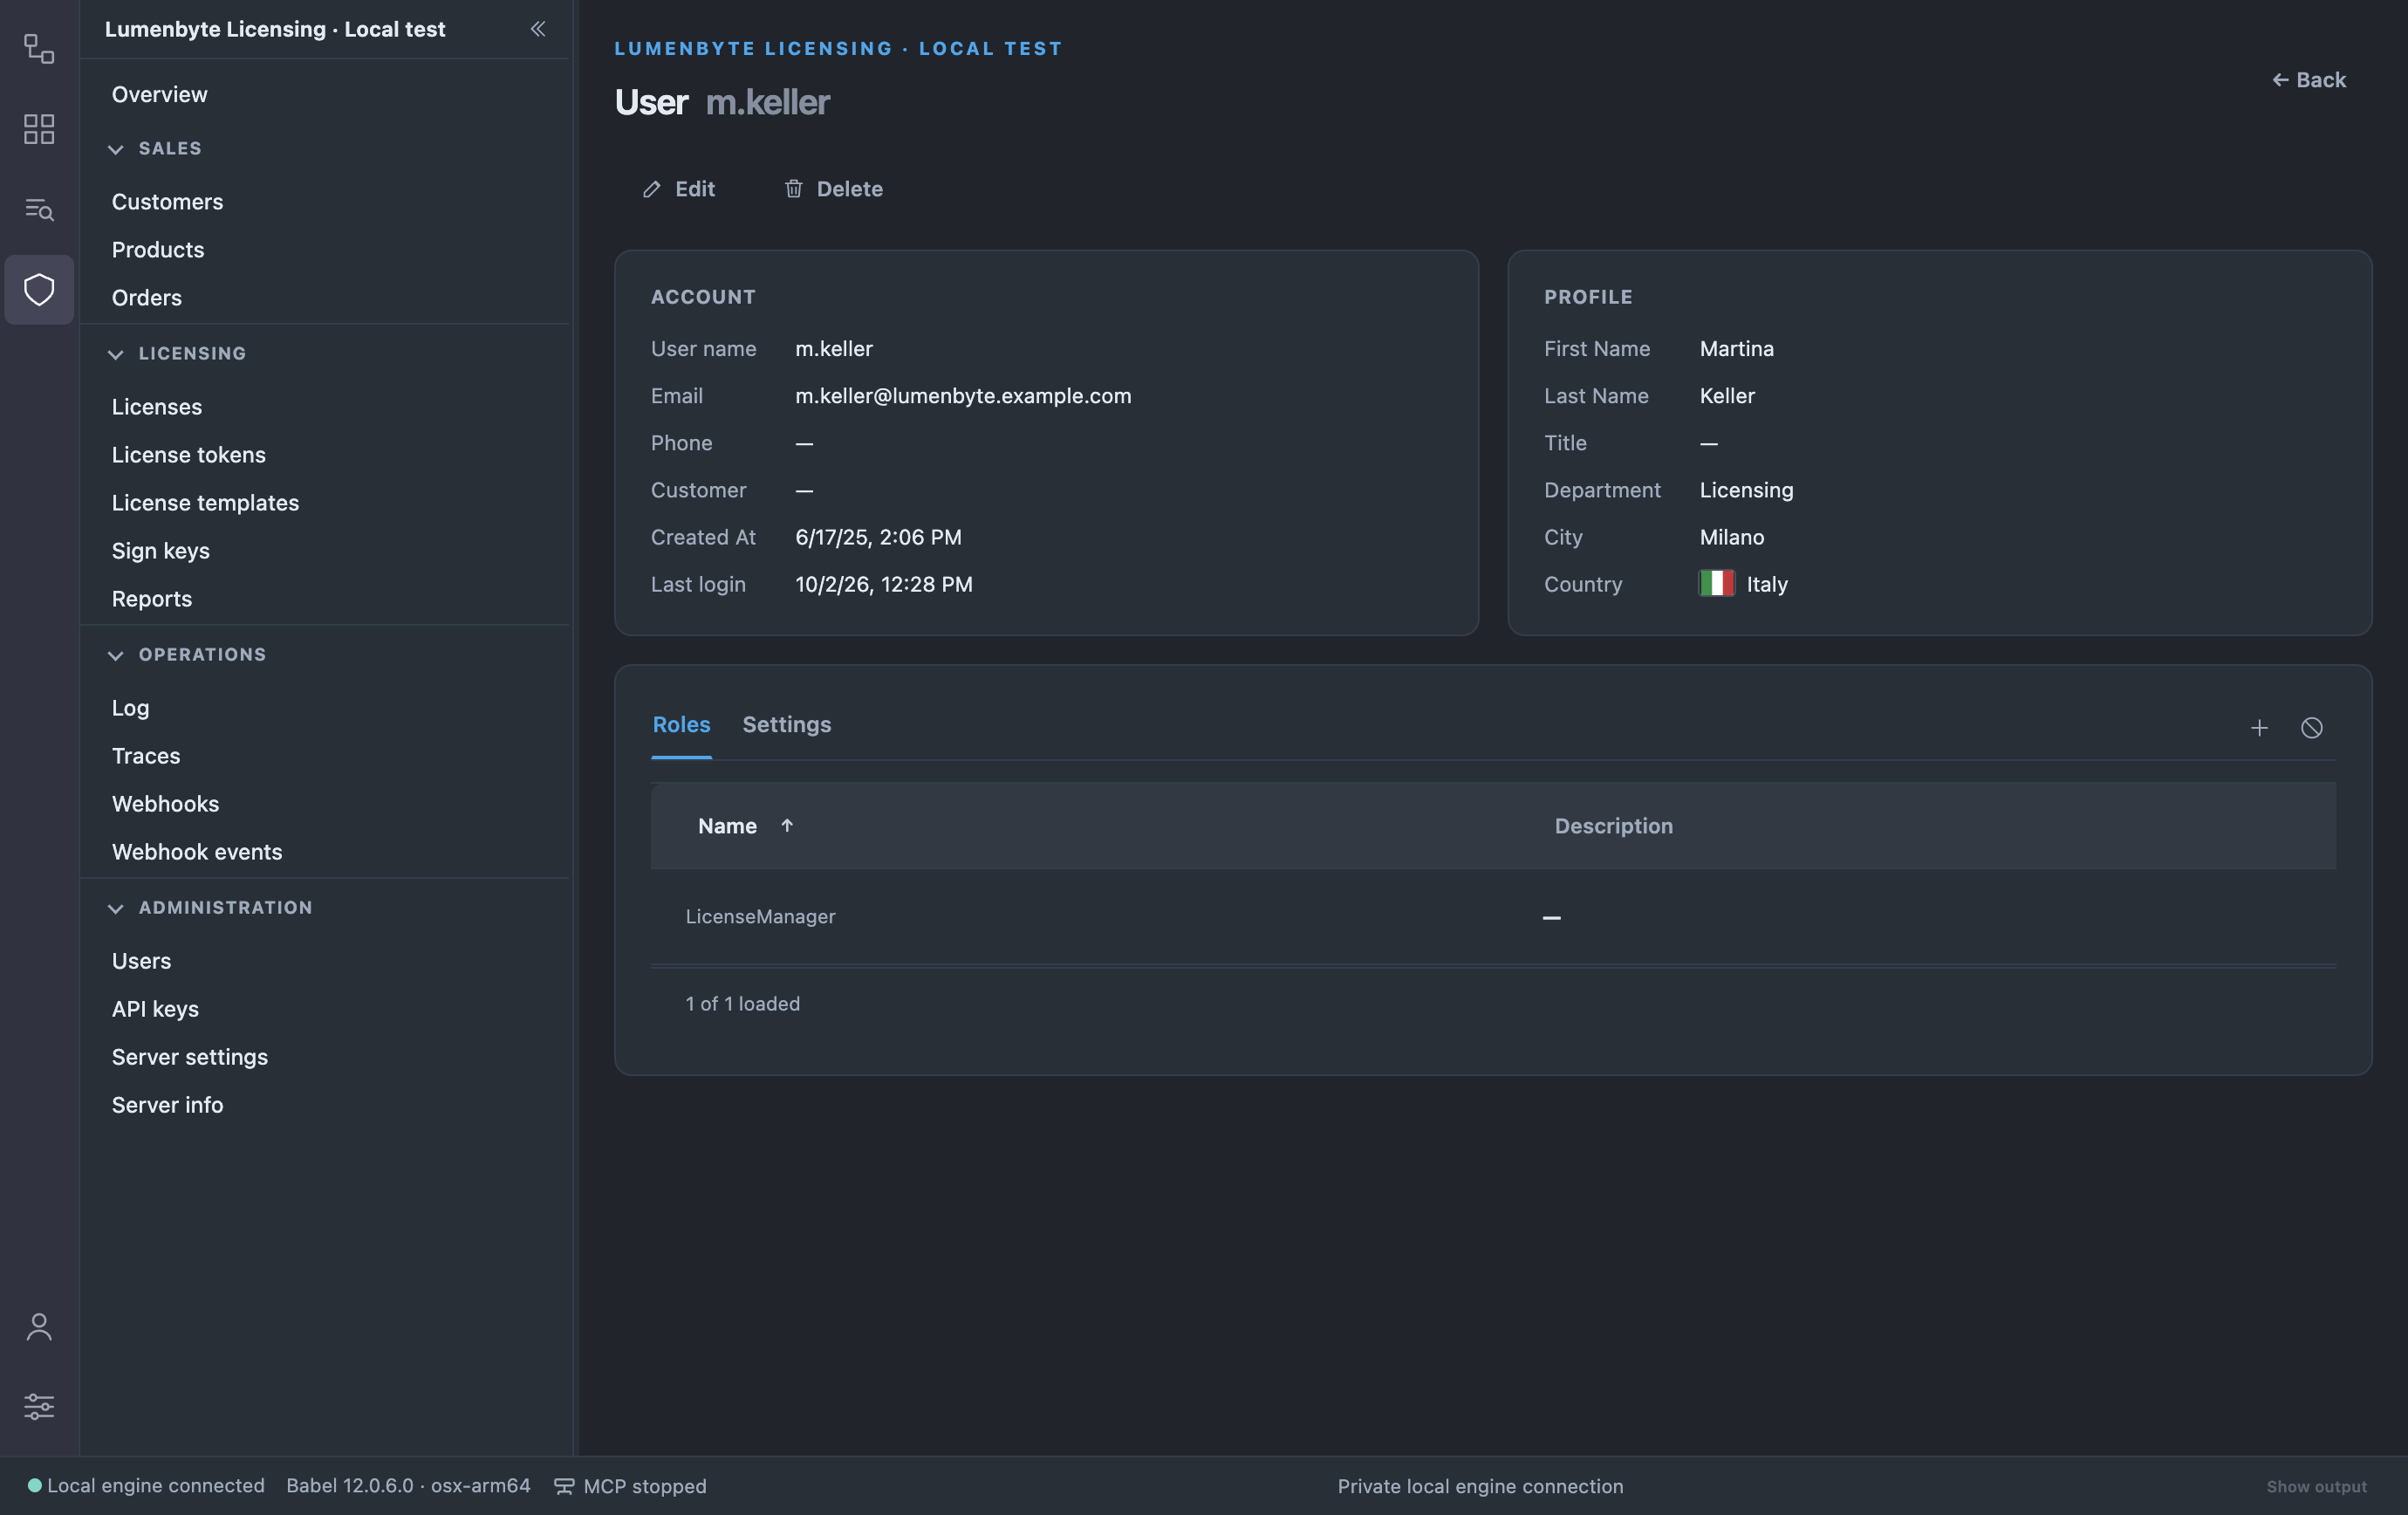Go Back from user page
2408x1515 pixels.
[x=2308, y=80]
